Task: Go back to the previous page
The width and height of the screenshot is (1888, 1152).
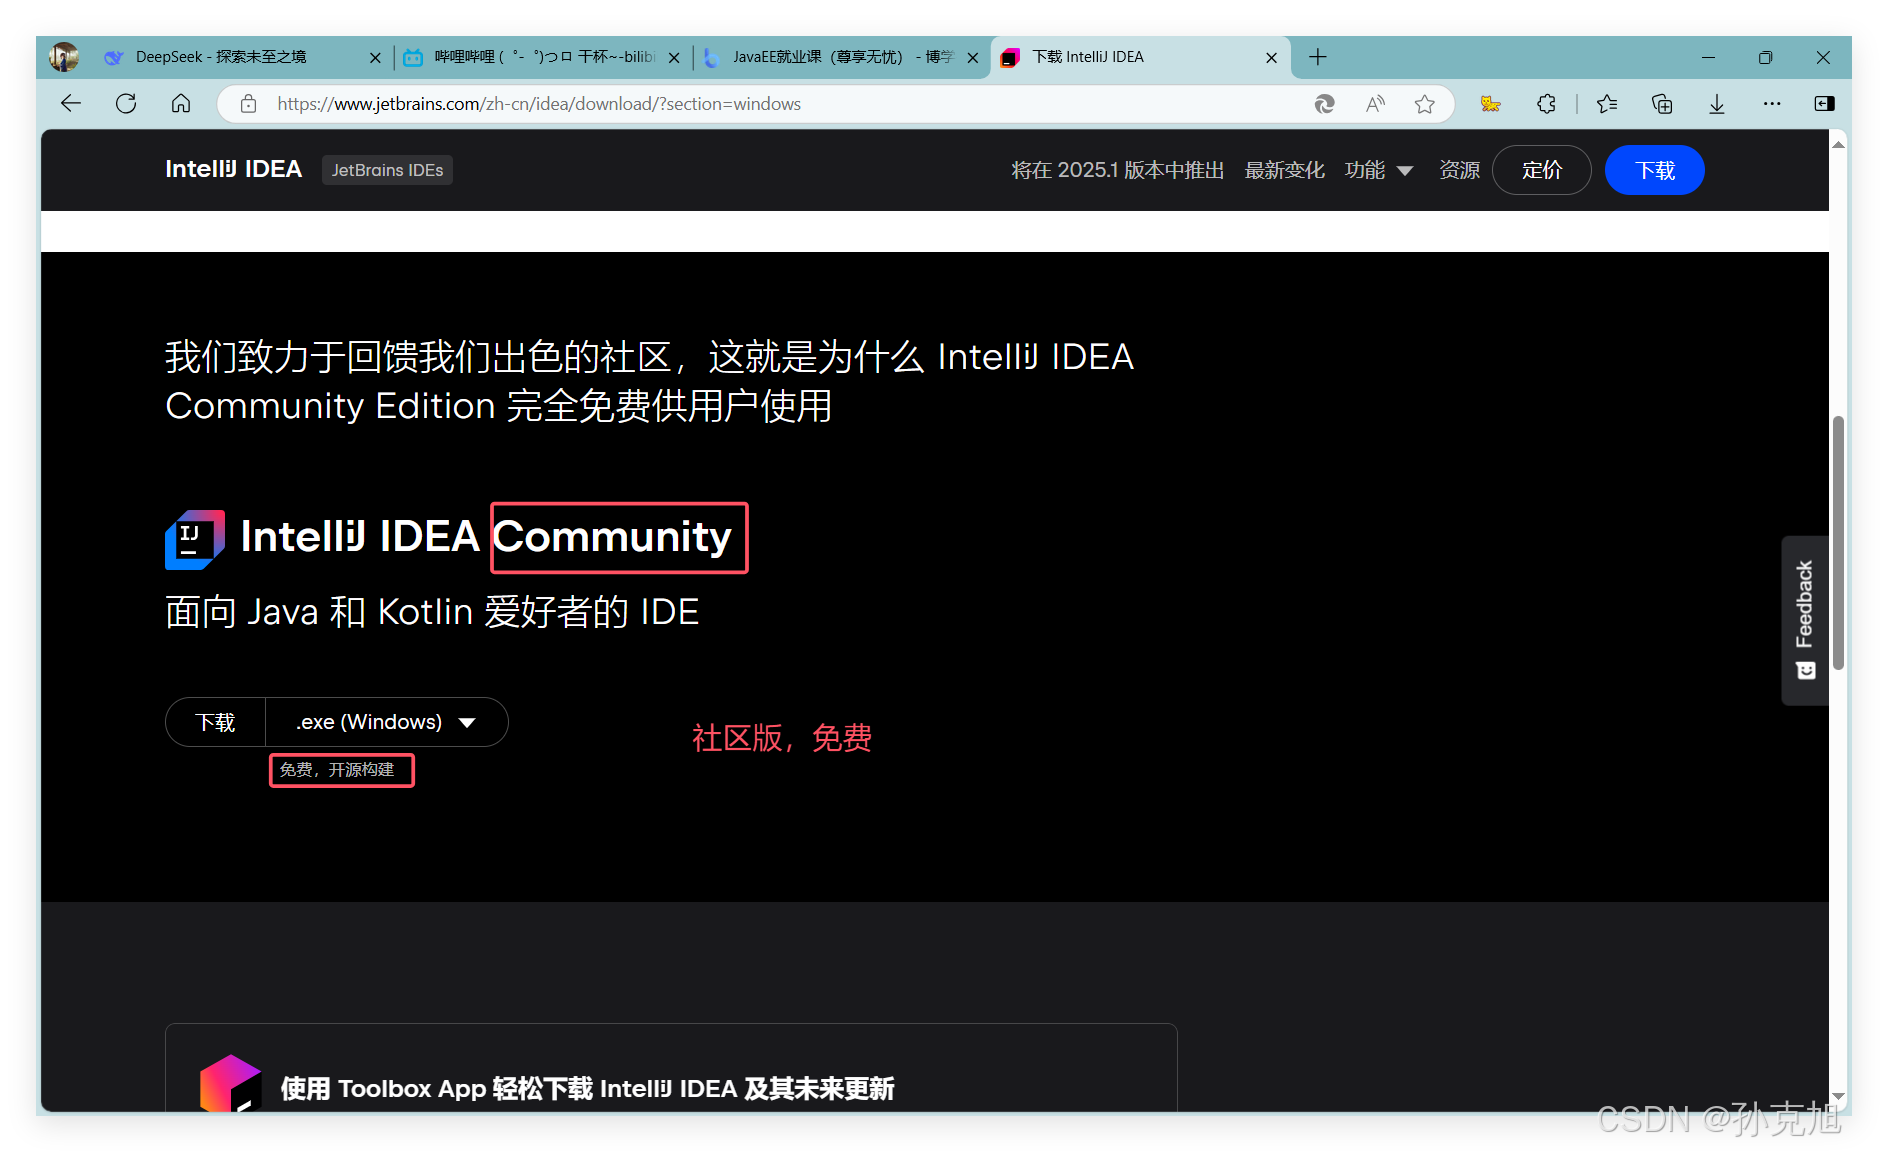Action: (71, 104)
